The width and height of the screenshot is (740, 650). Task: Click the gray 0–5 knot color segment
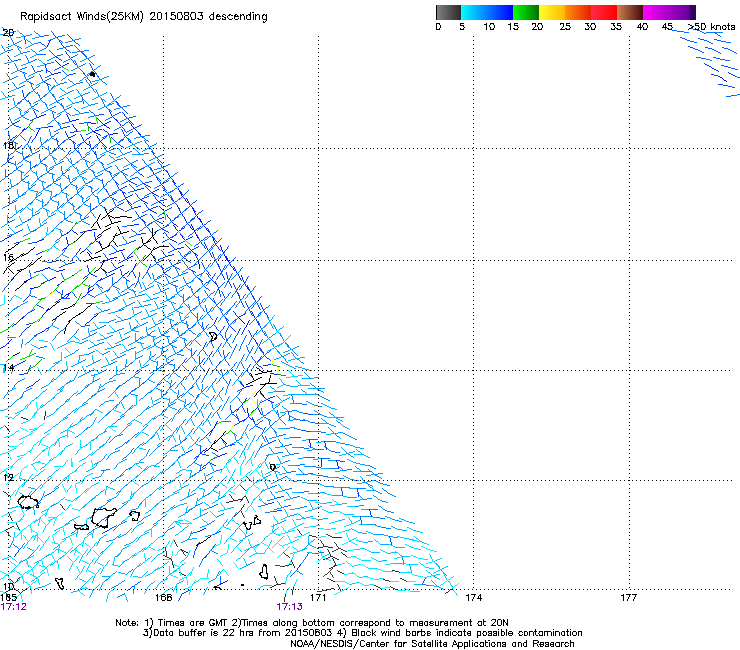point(448,12)
